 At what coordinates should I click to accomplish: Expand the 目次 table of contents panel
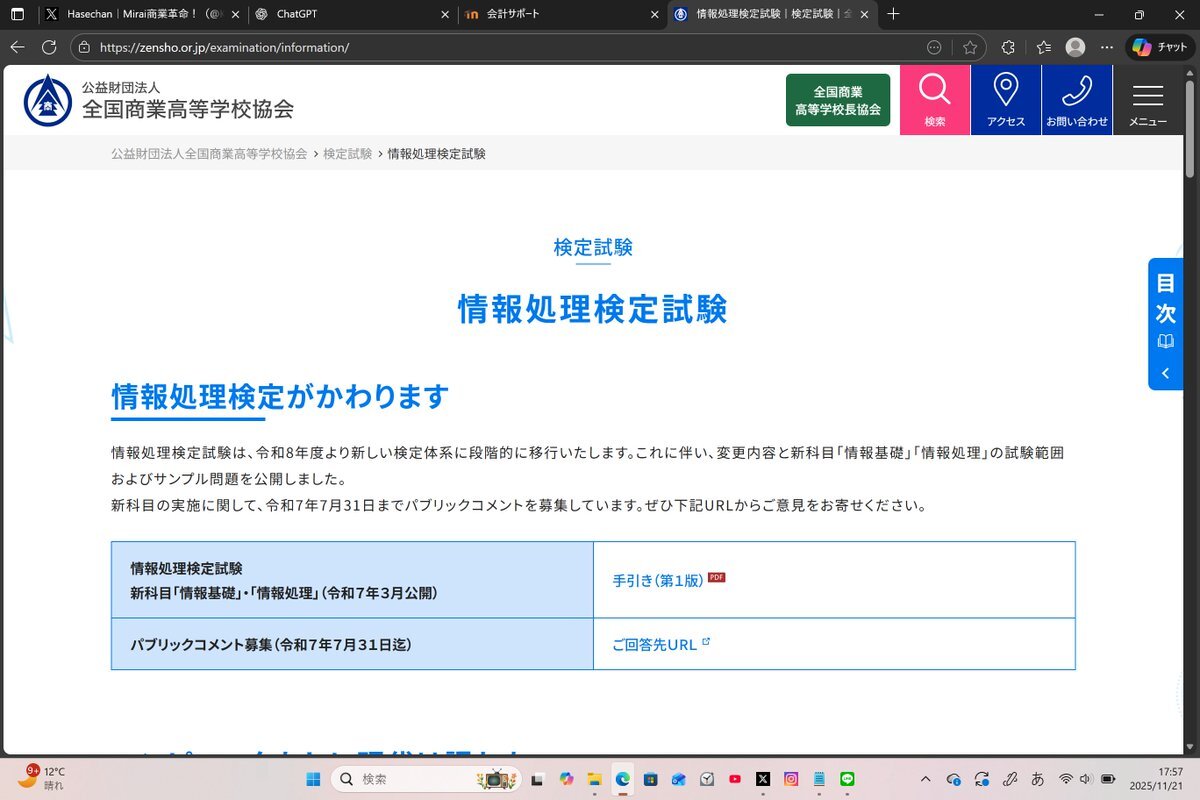pyautogui.click(x=1165, y=323)
